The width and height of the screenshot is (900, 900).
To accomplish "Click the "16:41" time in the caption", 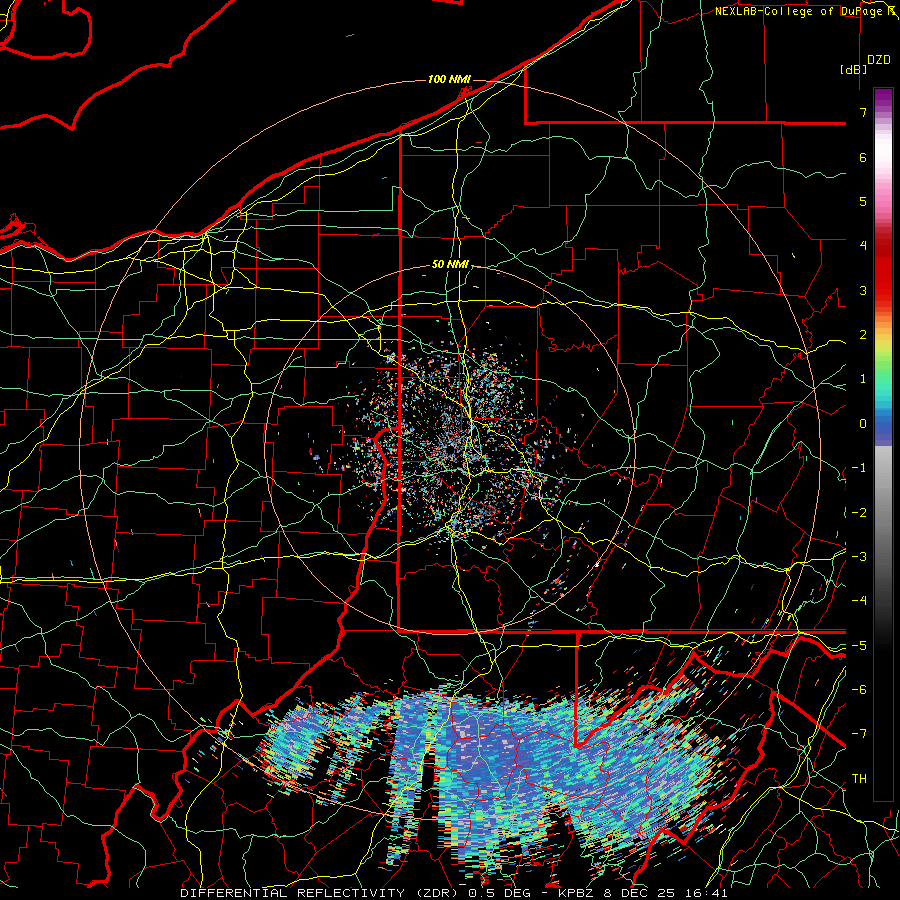I will point(708,893).
